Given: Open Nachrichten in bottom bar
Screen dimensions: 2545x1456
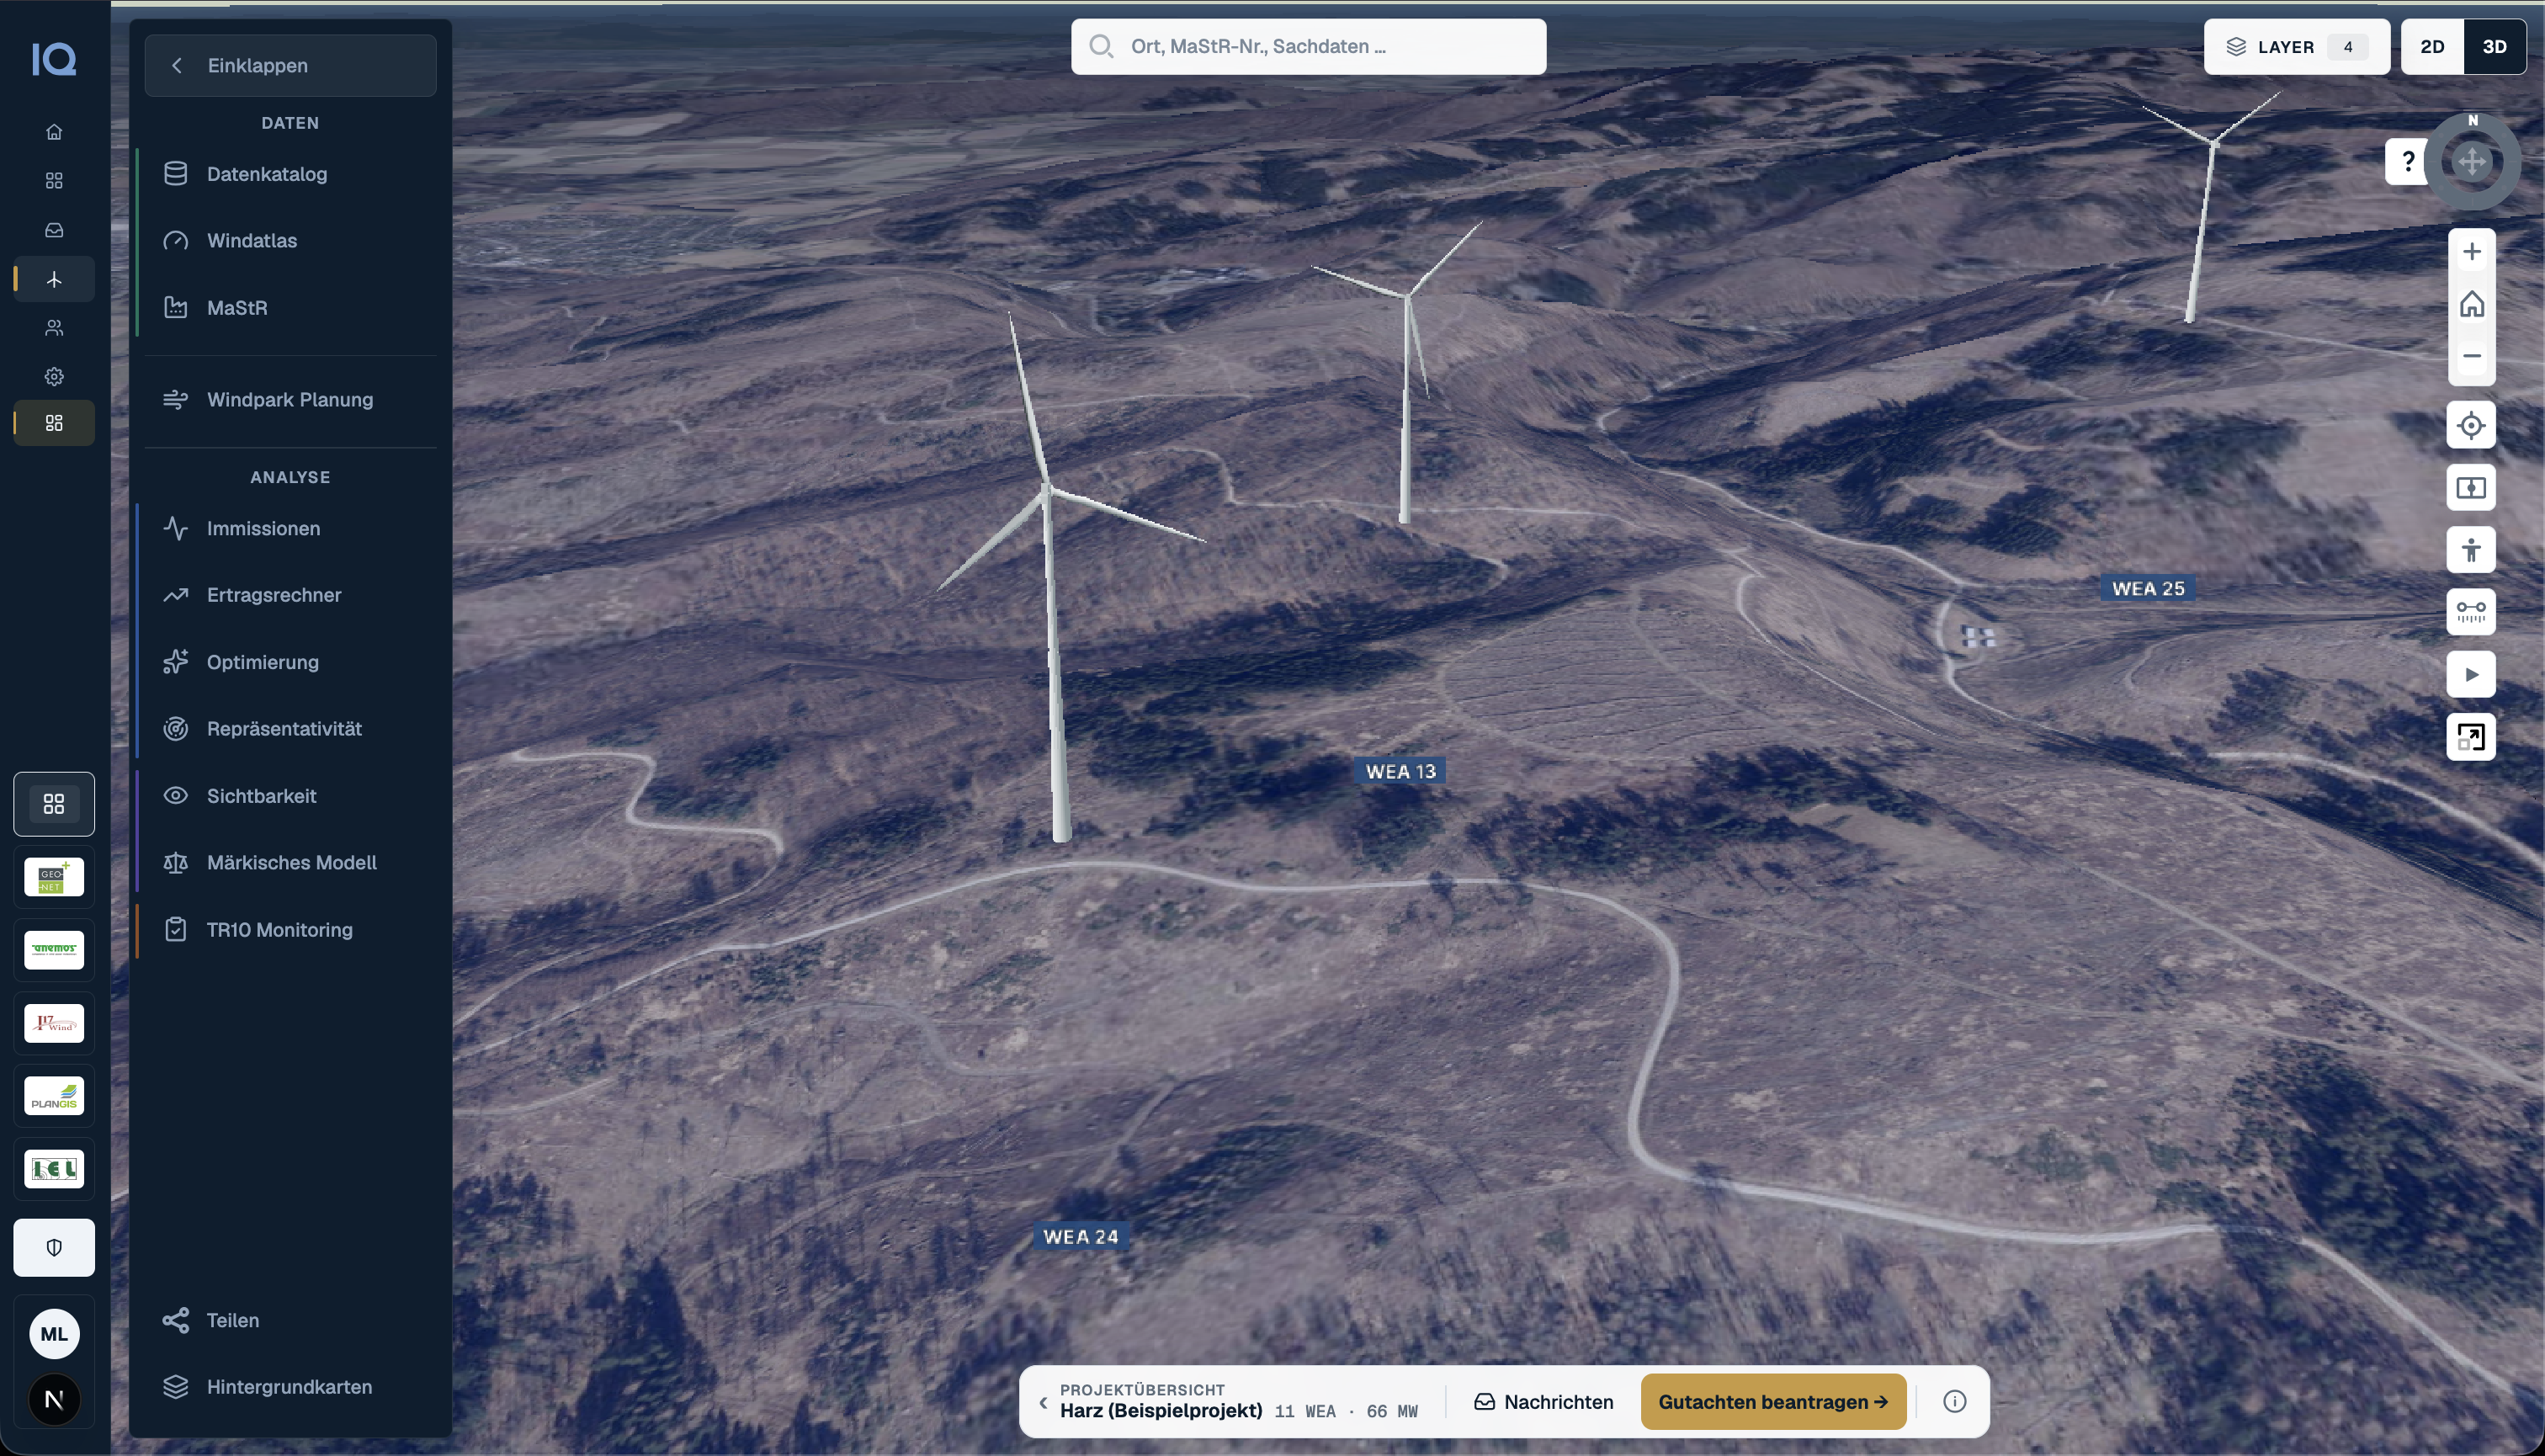Looking at the screenshot, I should pos(1544,1402).
